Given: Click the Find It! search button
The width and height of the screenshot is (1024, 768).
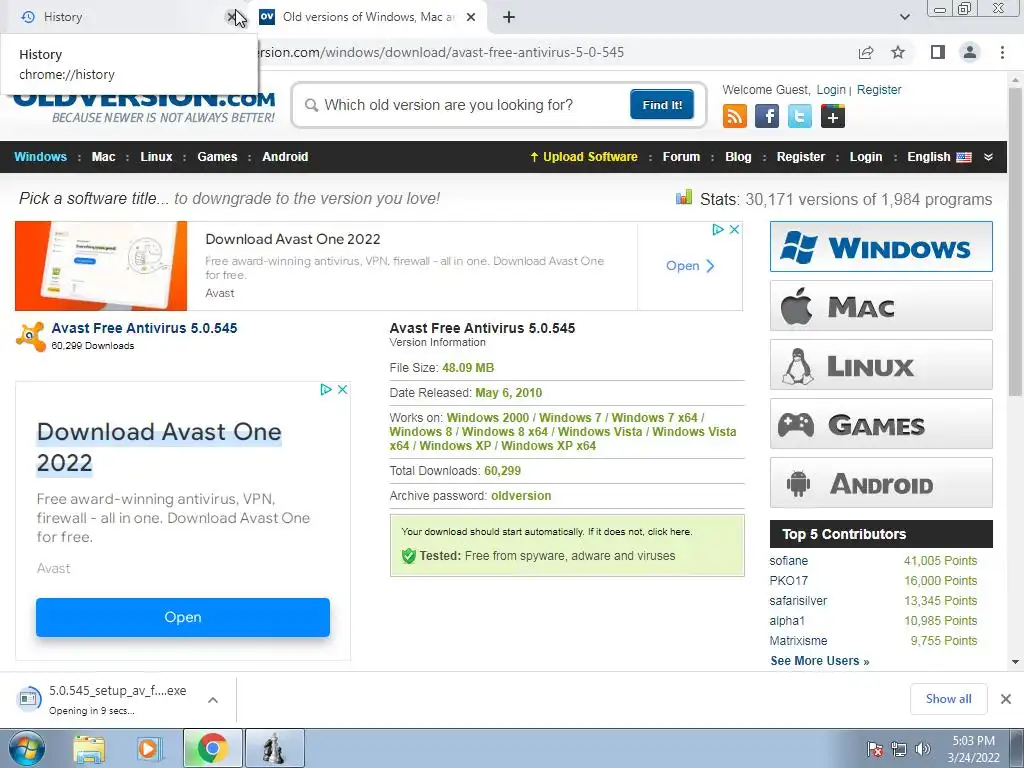Looking at the screenshot, I should 662,104.
